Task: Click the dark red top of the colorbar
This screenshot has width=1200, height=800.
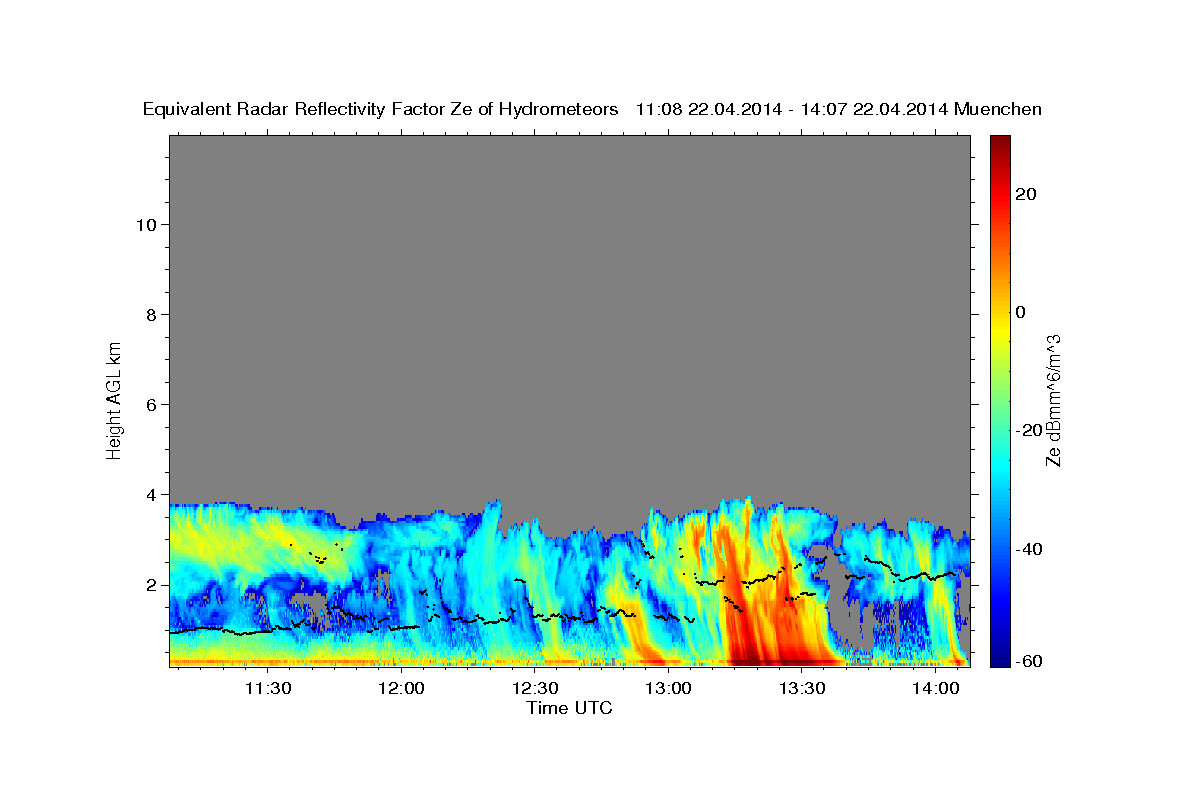Action: tap(999, 145)
